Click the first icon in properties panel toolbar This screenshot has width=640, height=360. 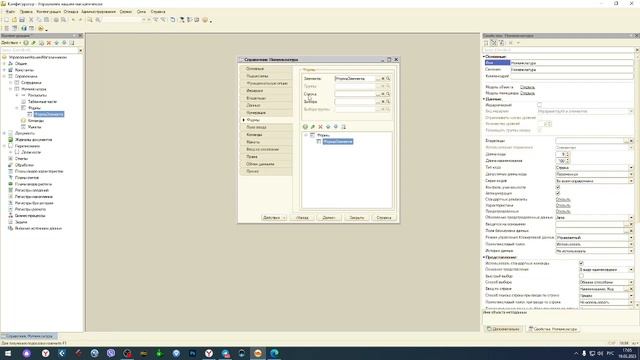tap(486, 42)
